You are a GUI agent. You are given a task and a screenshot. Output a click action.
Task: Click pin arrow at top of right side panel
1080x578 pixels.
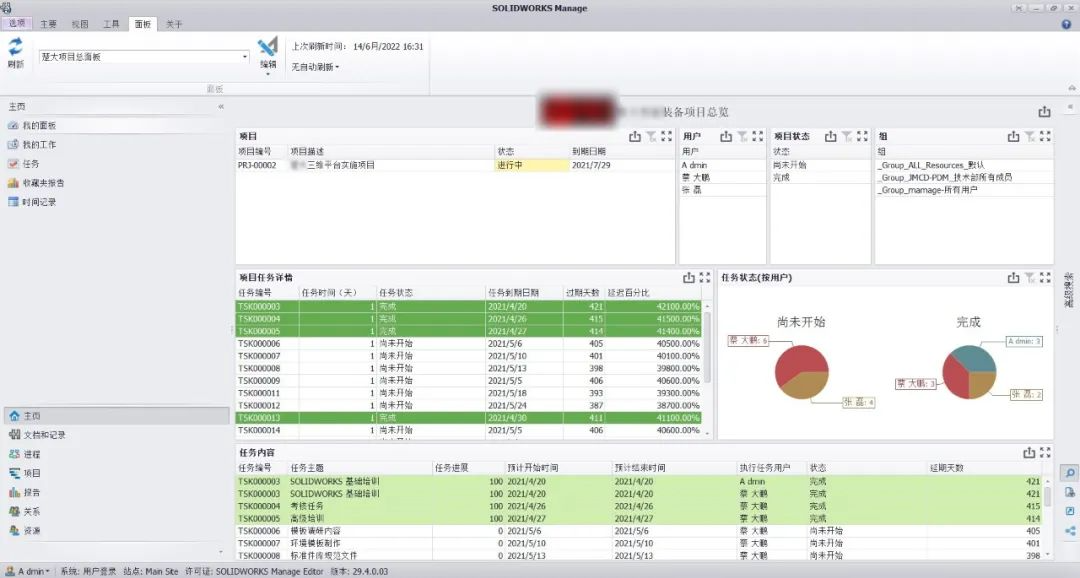point(1070,107)
